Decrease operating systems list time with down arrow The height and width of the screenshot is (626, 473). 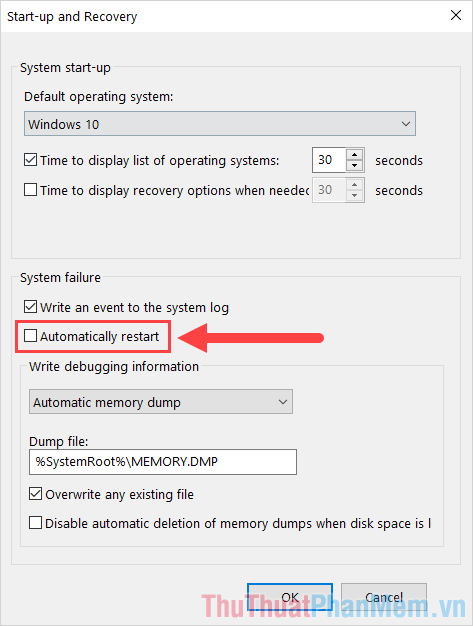pyautogui.click(x=354, y=166)
